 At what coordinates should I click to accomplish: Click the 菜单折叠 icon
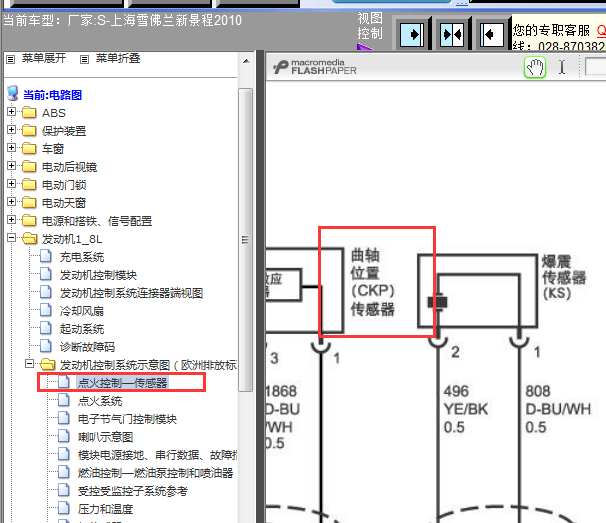[84, 59]
